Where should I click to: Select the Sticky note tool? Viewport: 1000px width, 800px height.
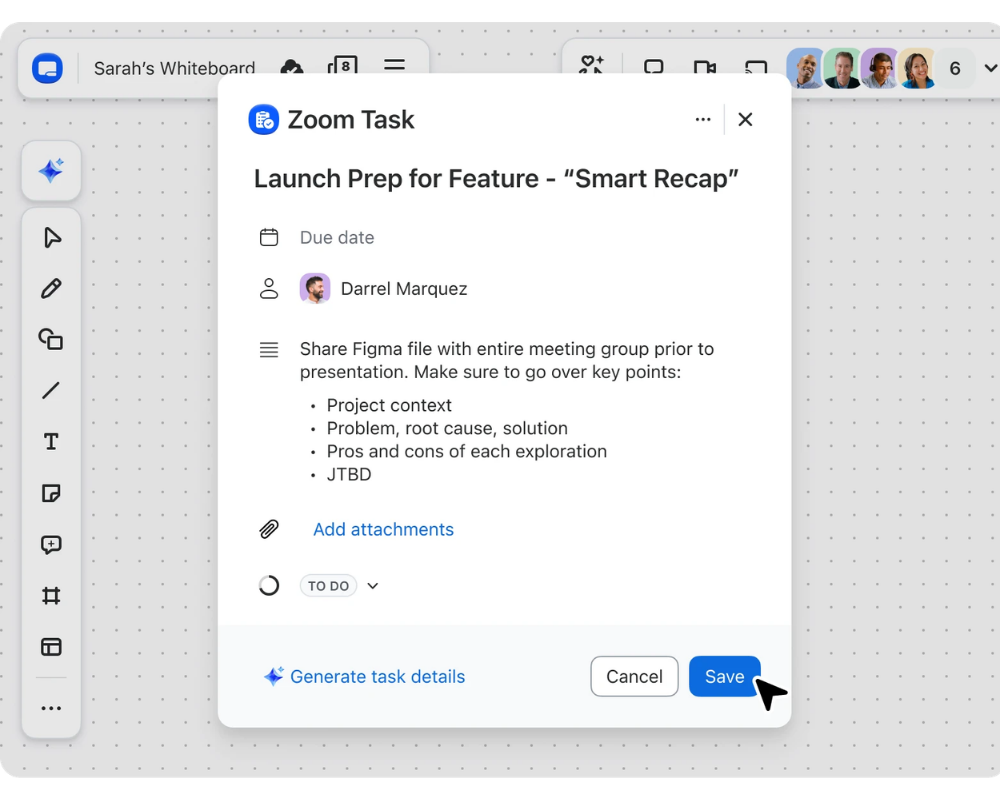point(51,493)
